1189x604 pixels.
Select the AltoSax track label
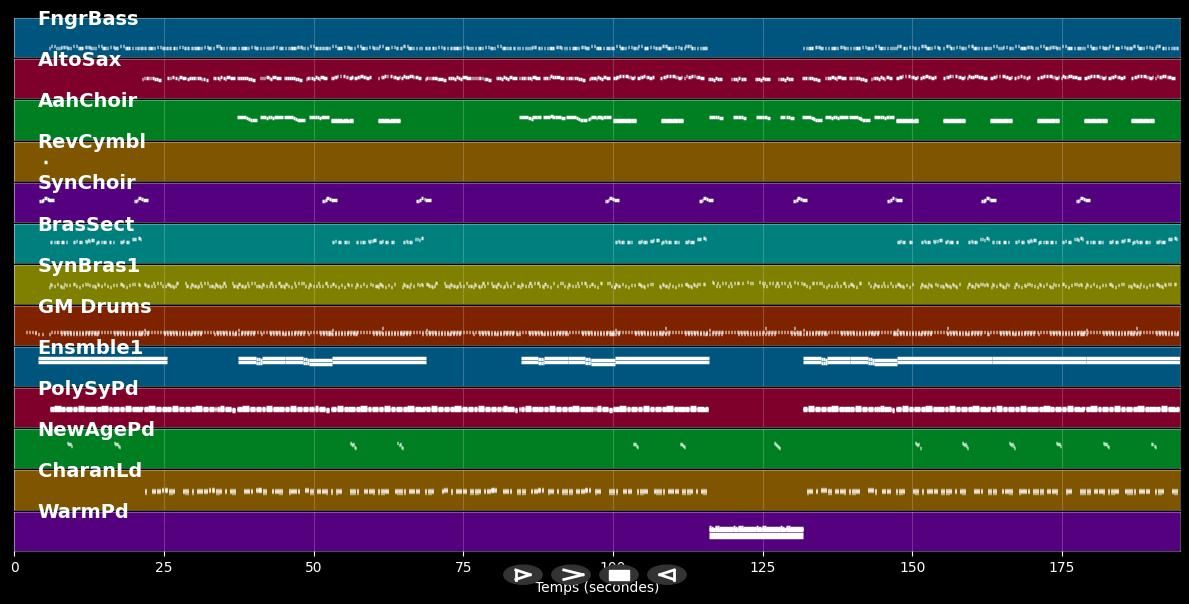[x=79, y=60]
